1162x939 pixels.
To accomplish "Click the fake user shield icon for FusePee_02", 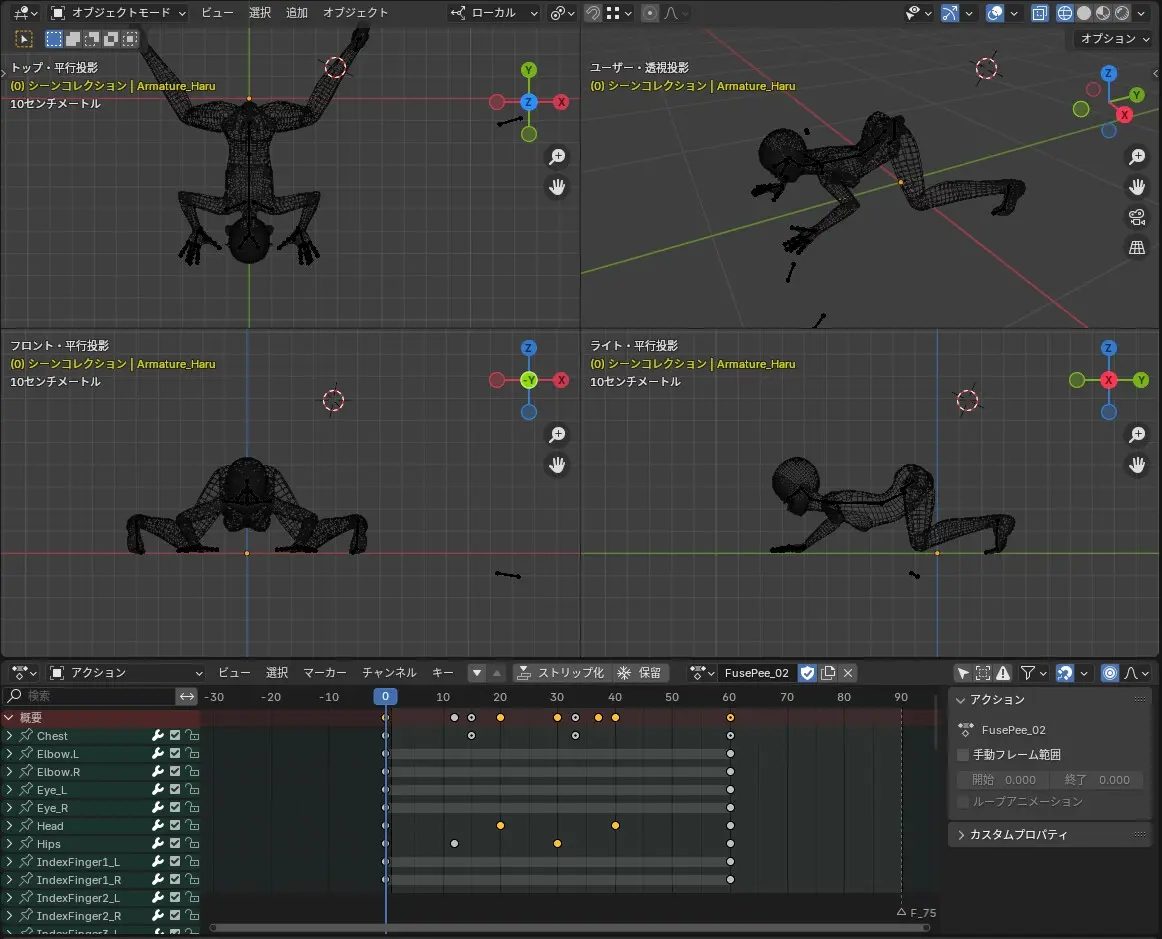I will pyautogui.click(x=808, y=673).
